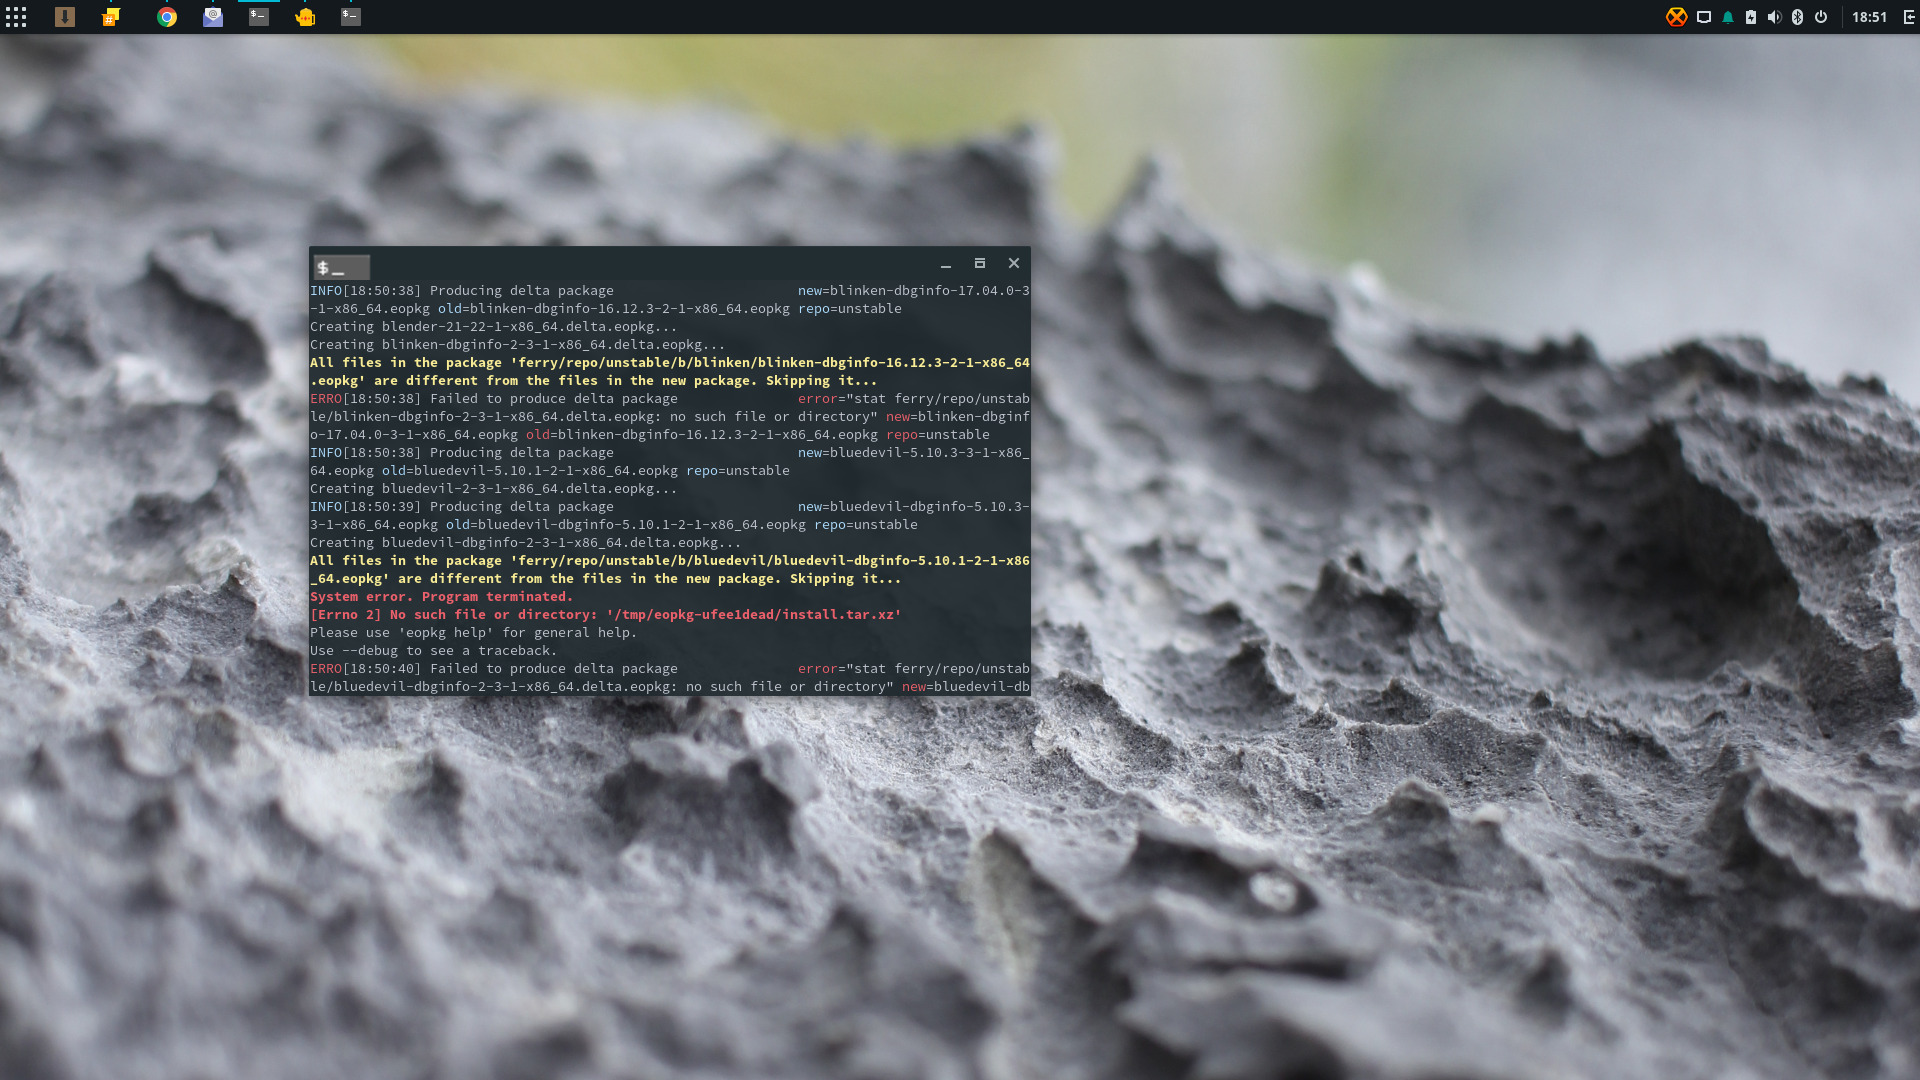Screen dimensions: 1920x1080
Task: Click the 'System error. Program terminated.' line
Action: click(442, 597)
